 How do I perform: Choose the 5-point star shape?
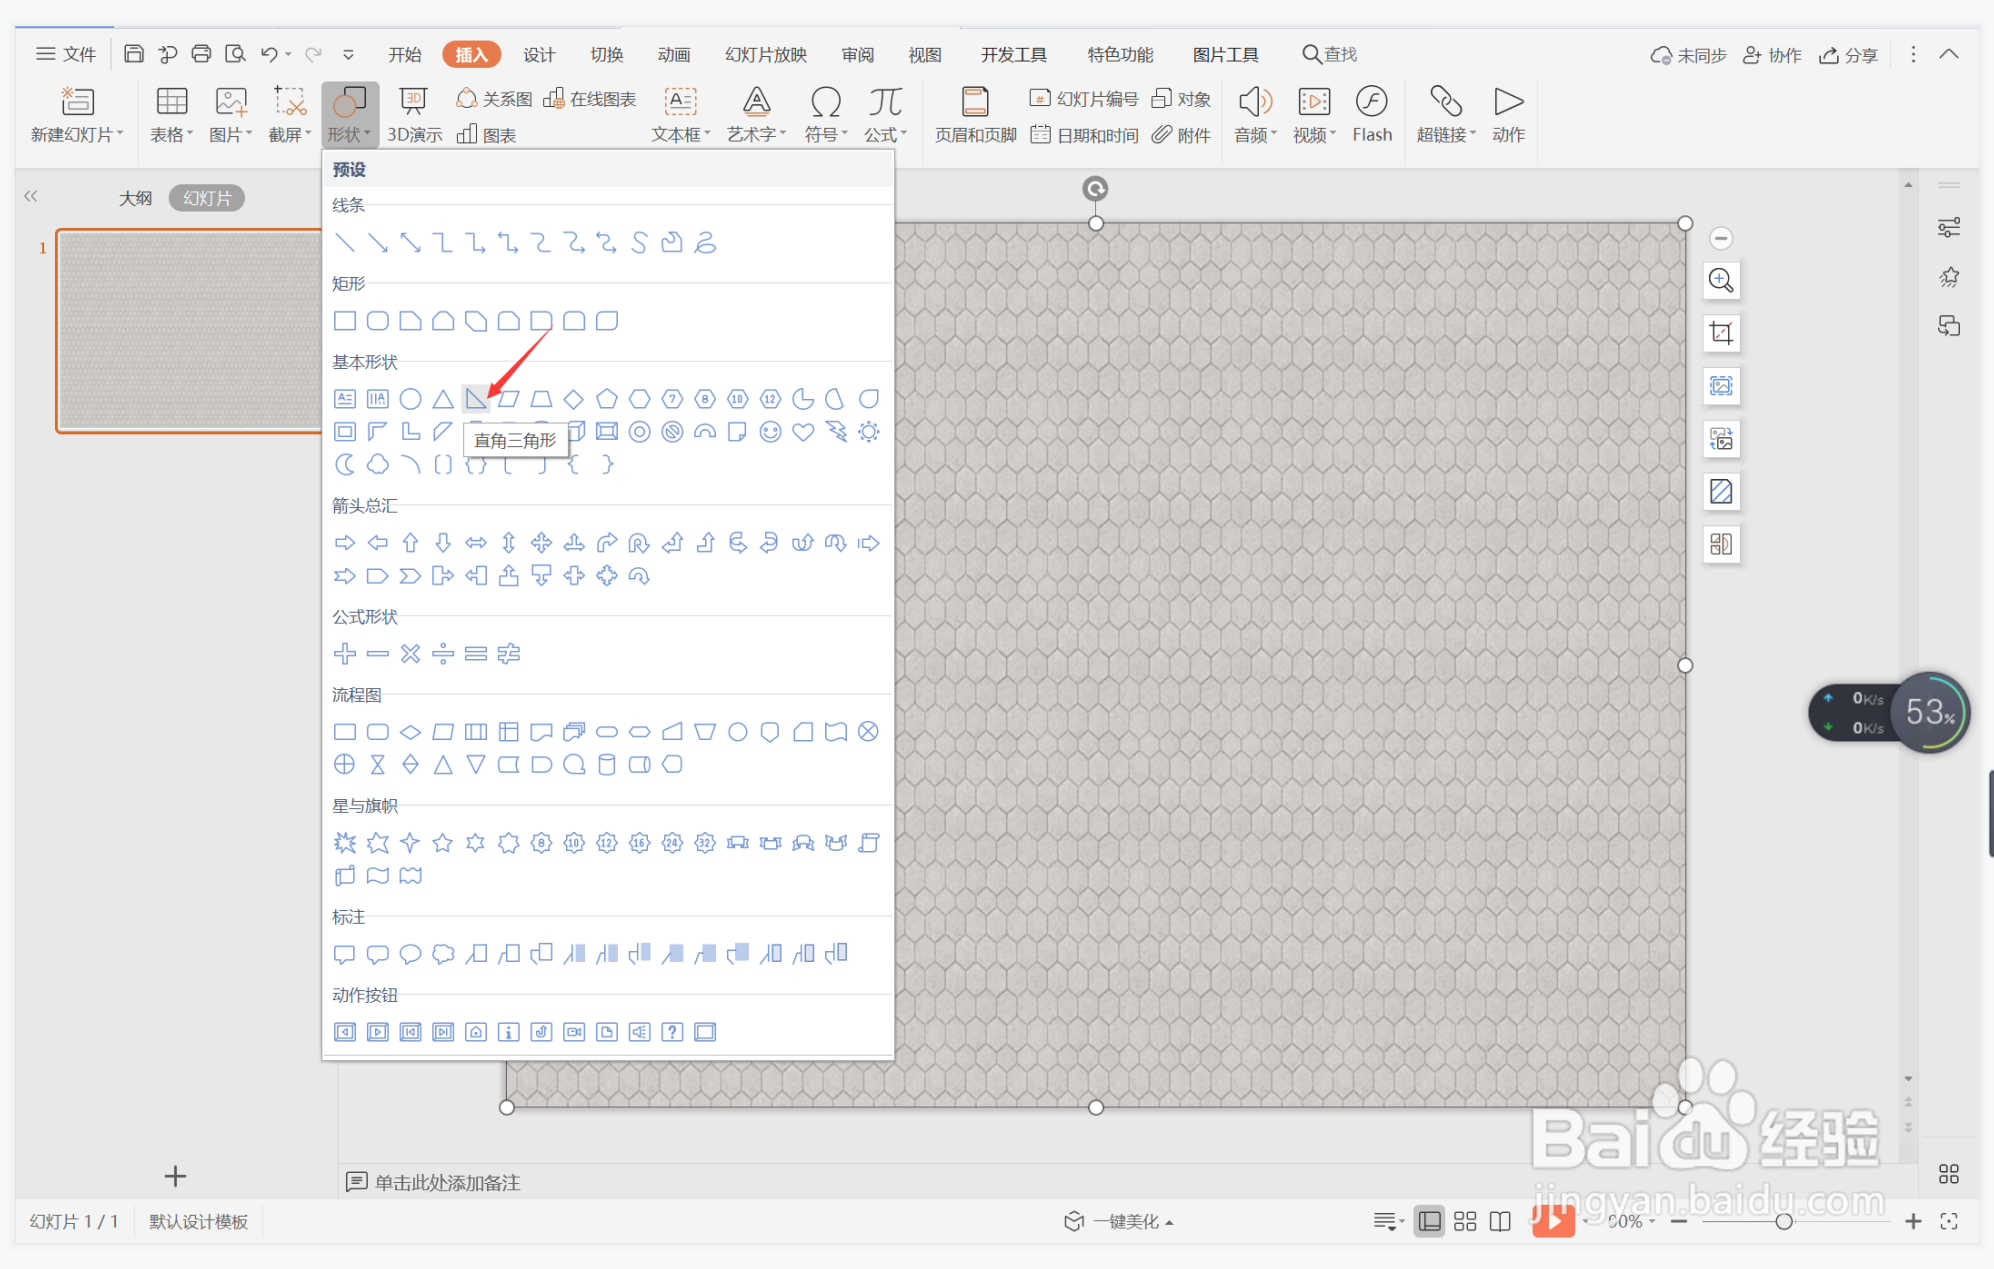coord(442,843)
